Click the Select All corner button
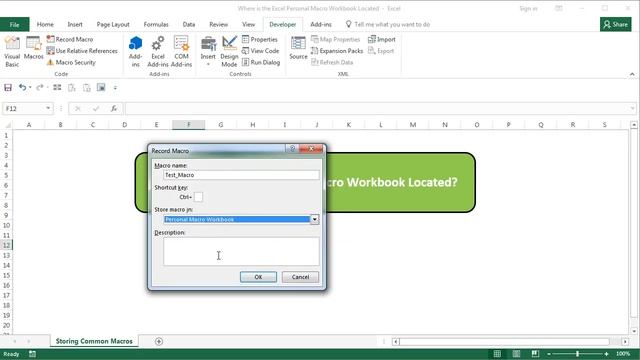This screenshot has height=360, width=640. (x=7, y=125)
